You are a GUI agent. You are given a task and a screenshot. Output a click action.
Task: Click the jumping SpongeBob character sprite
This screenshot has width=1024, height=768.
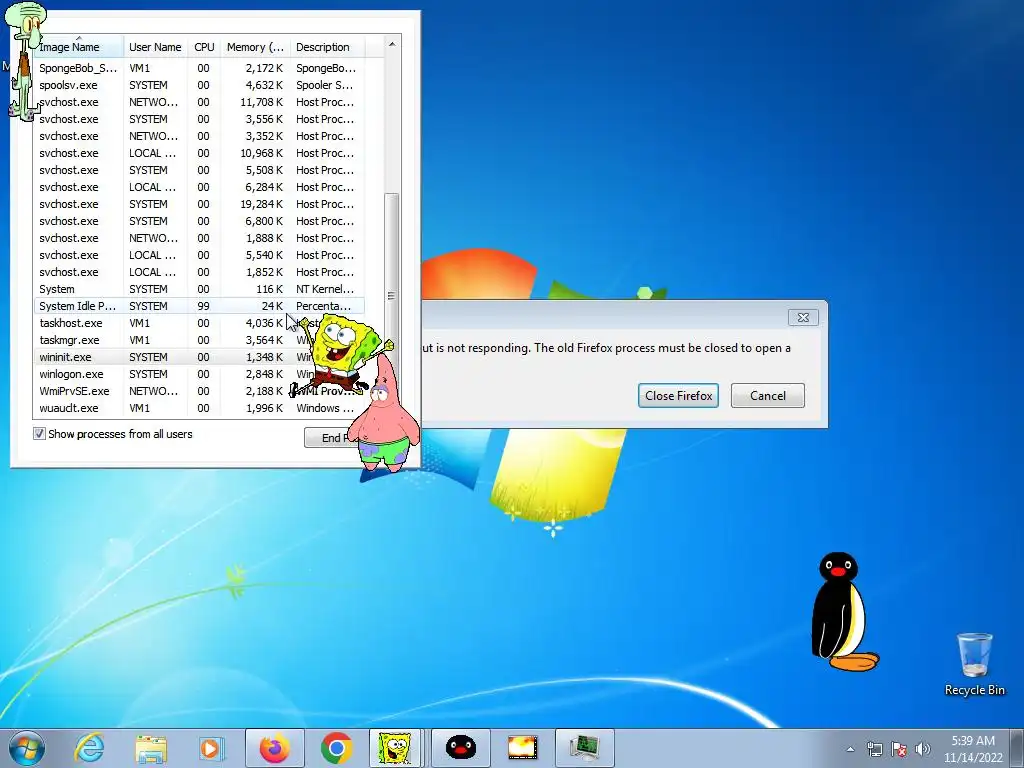(x=342, y=355)
